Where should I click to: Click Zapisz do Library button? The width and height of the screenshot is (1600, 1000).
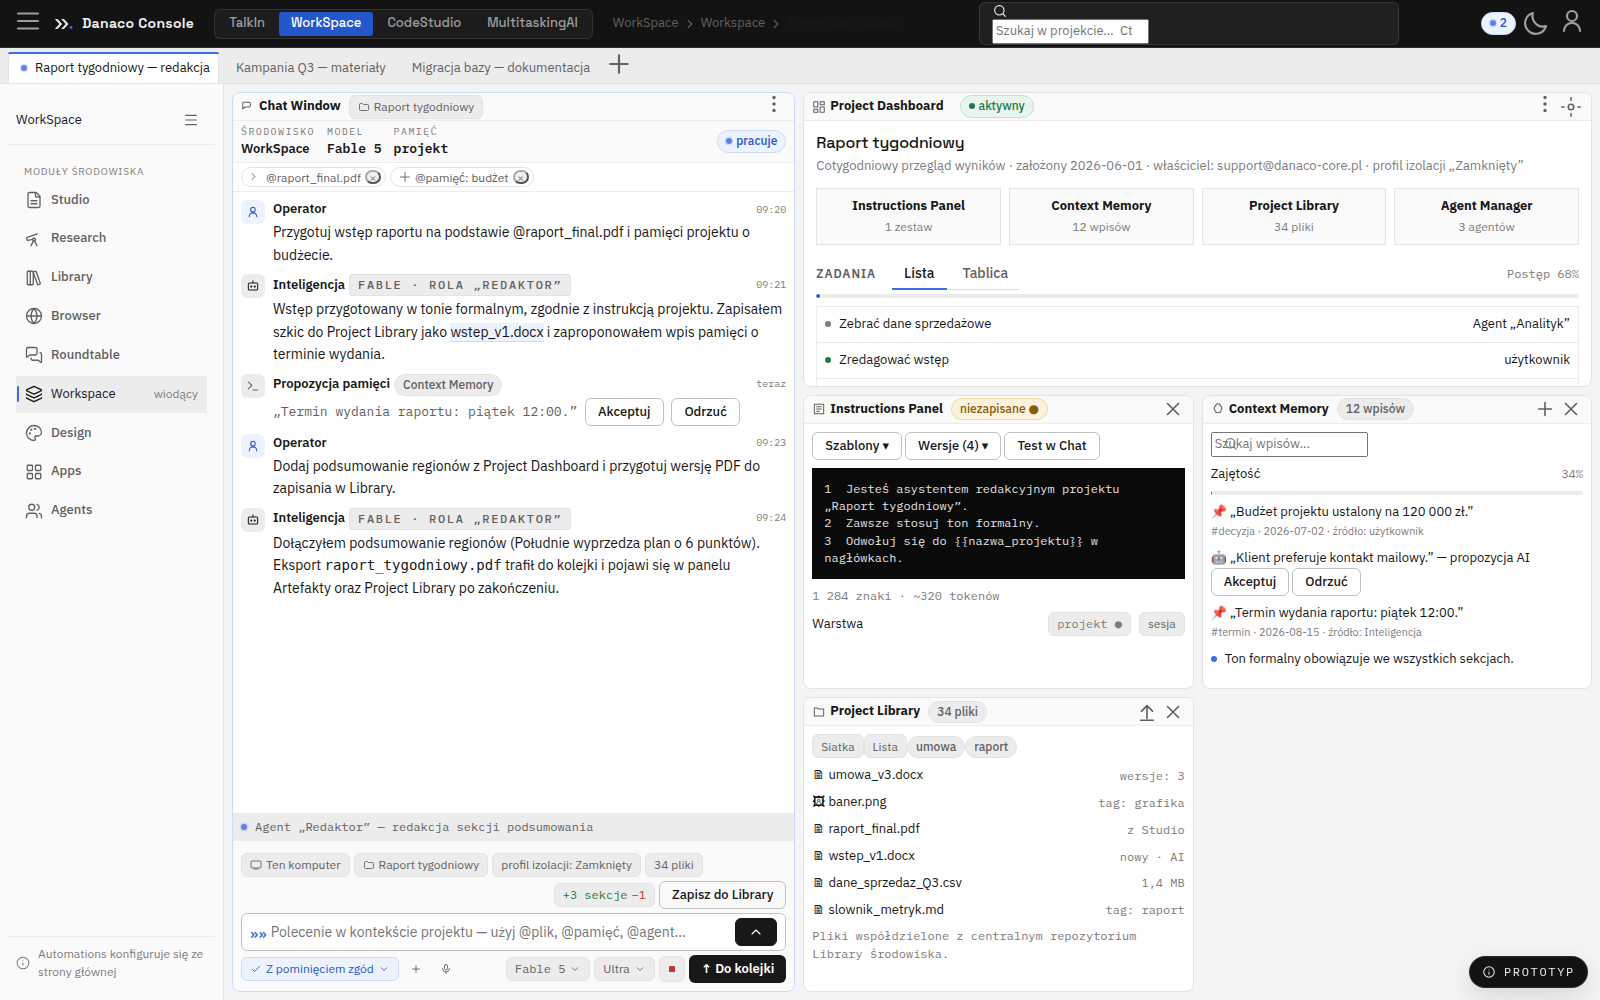pyautogui.click(x=722, y=895)
